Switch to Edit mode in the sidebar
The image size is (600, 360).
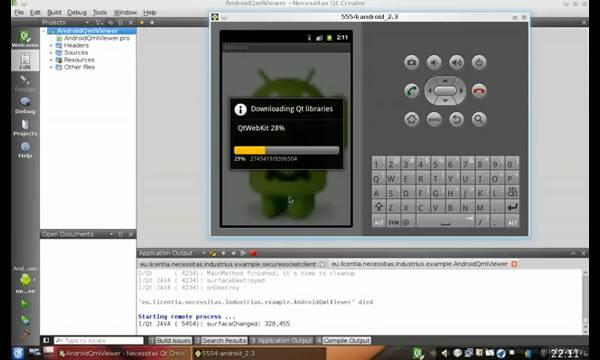pyautogui.click(x=25, y=61)
